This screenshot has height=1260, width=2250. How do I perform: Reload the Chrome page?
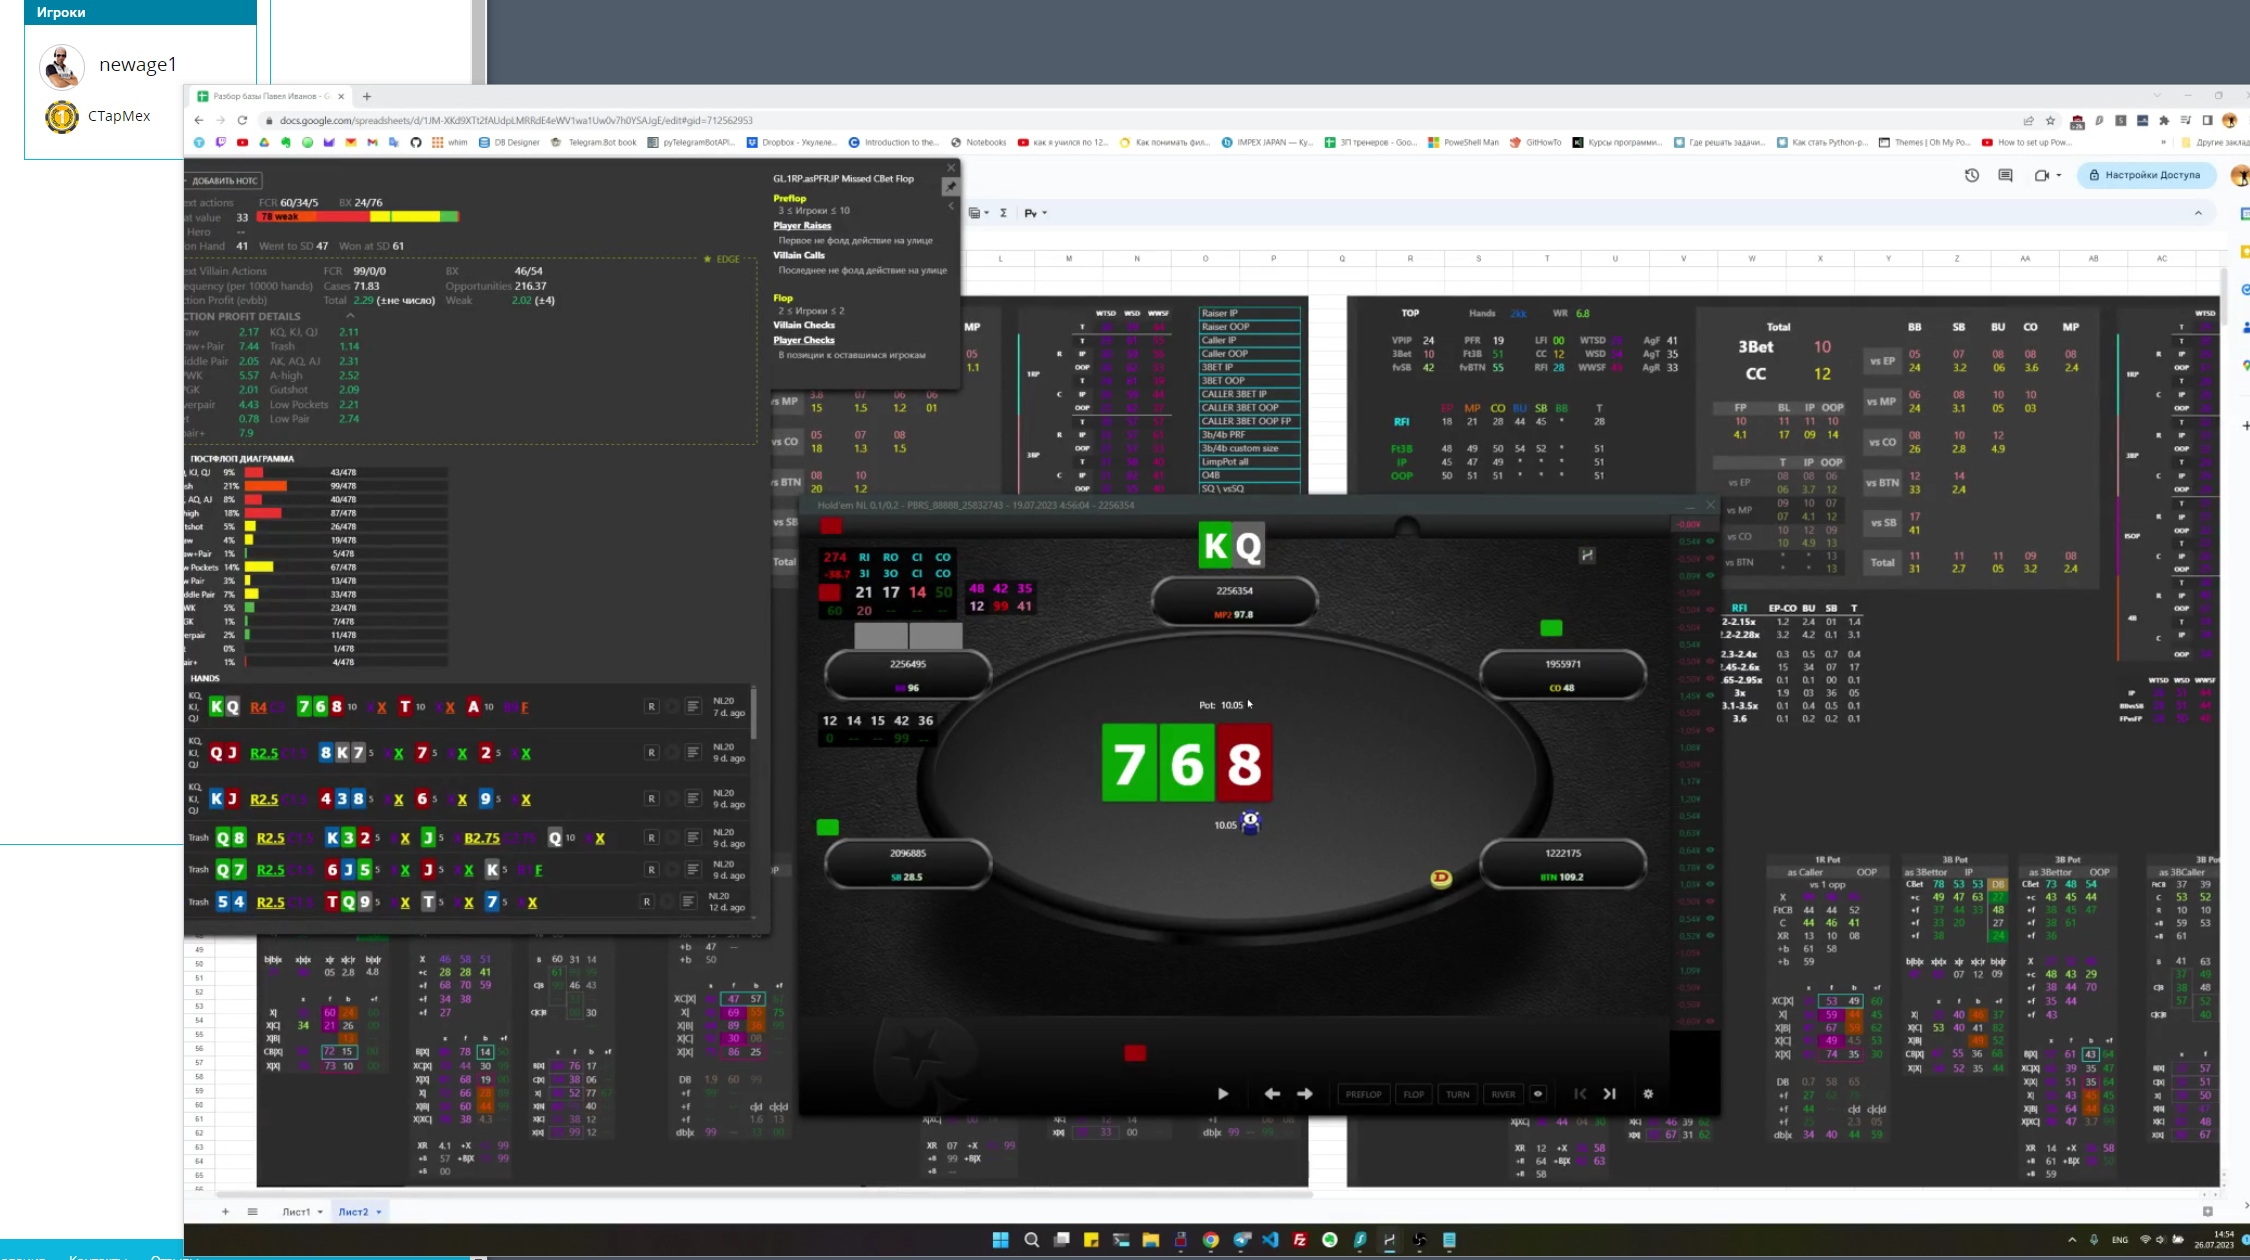click(x=242, y=120)
